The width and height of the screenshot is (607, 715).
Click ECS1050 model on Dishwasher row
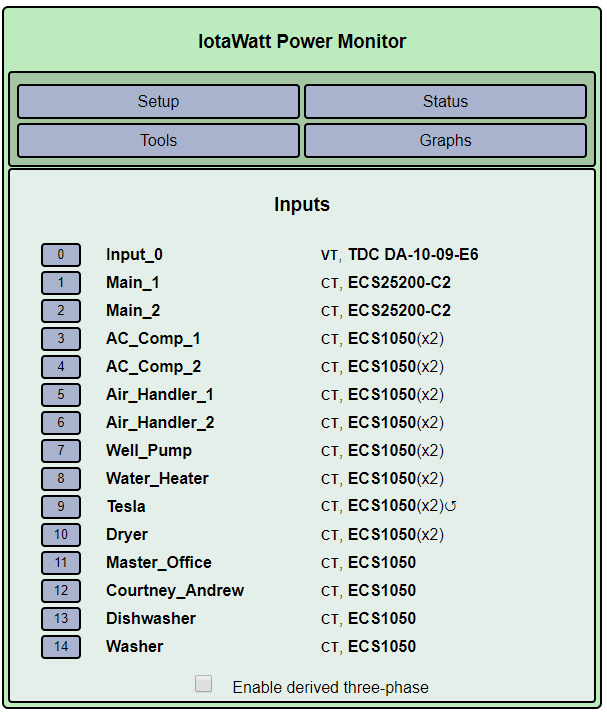coord(382,619)
